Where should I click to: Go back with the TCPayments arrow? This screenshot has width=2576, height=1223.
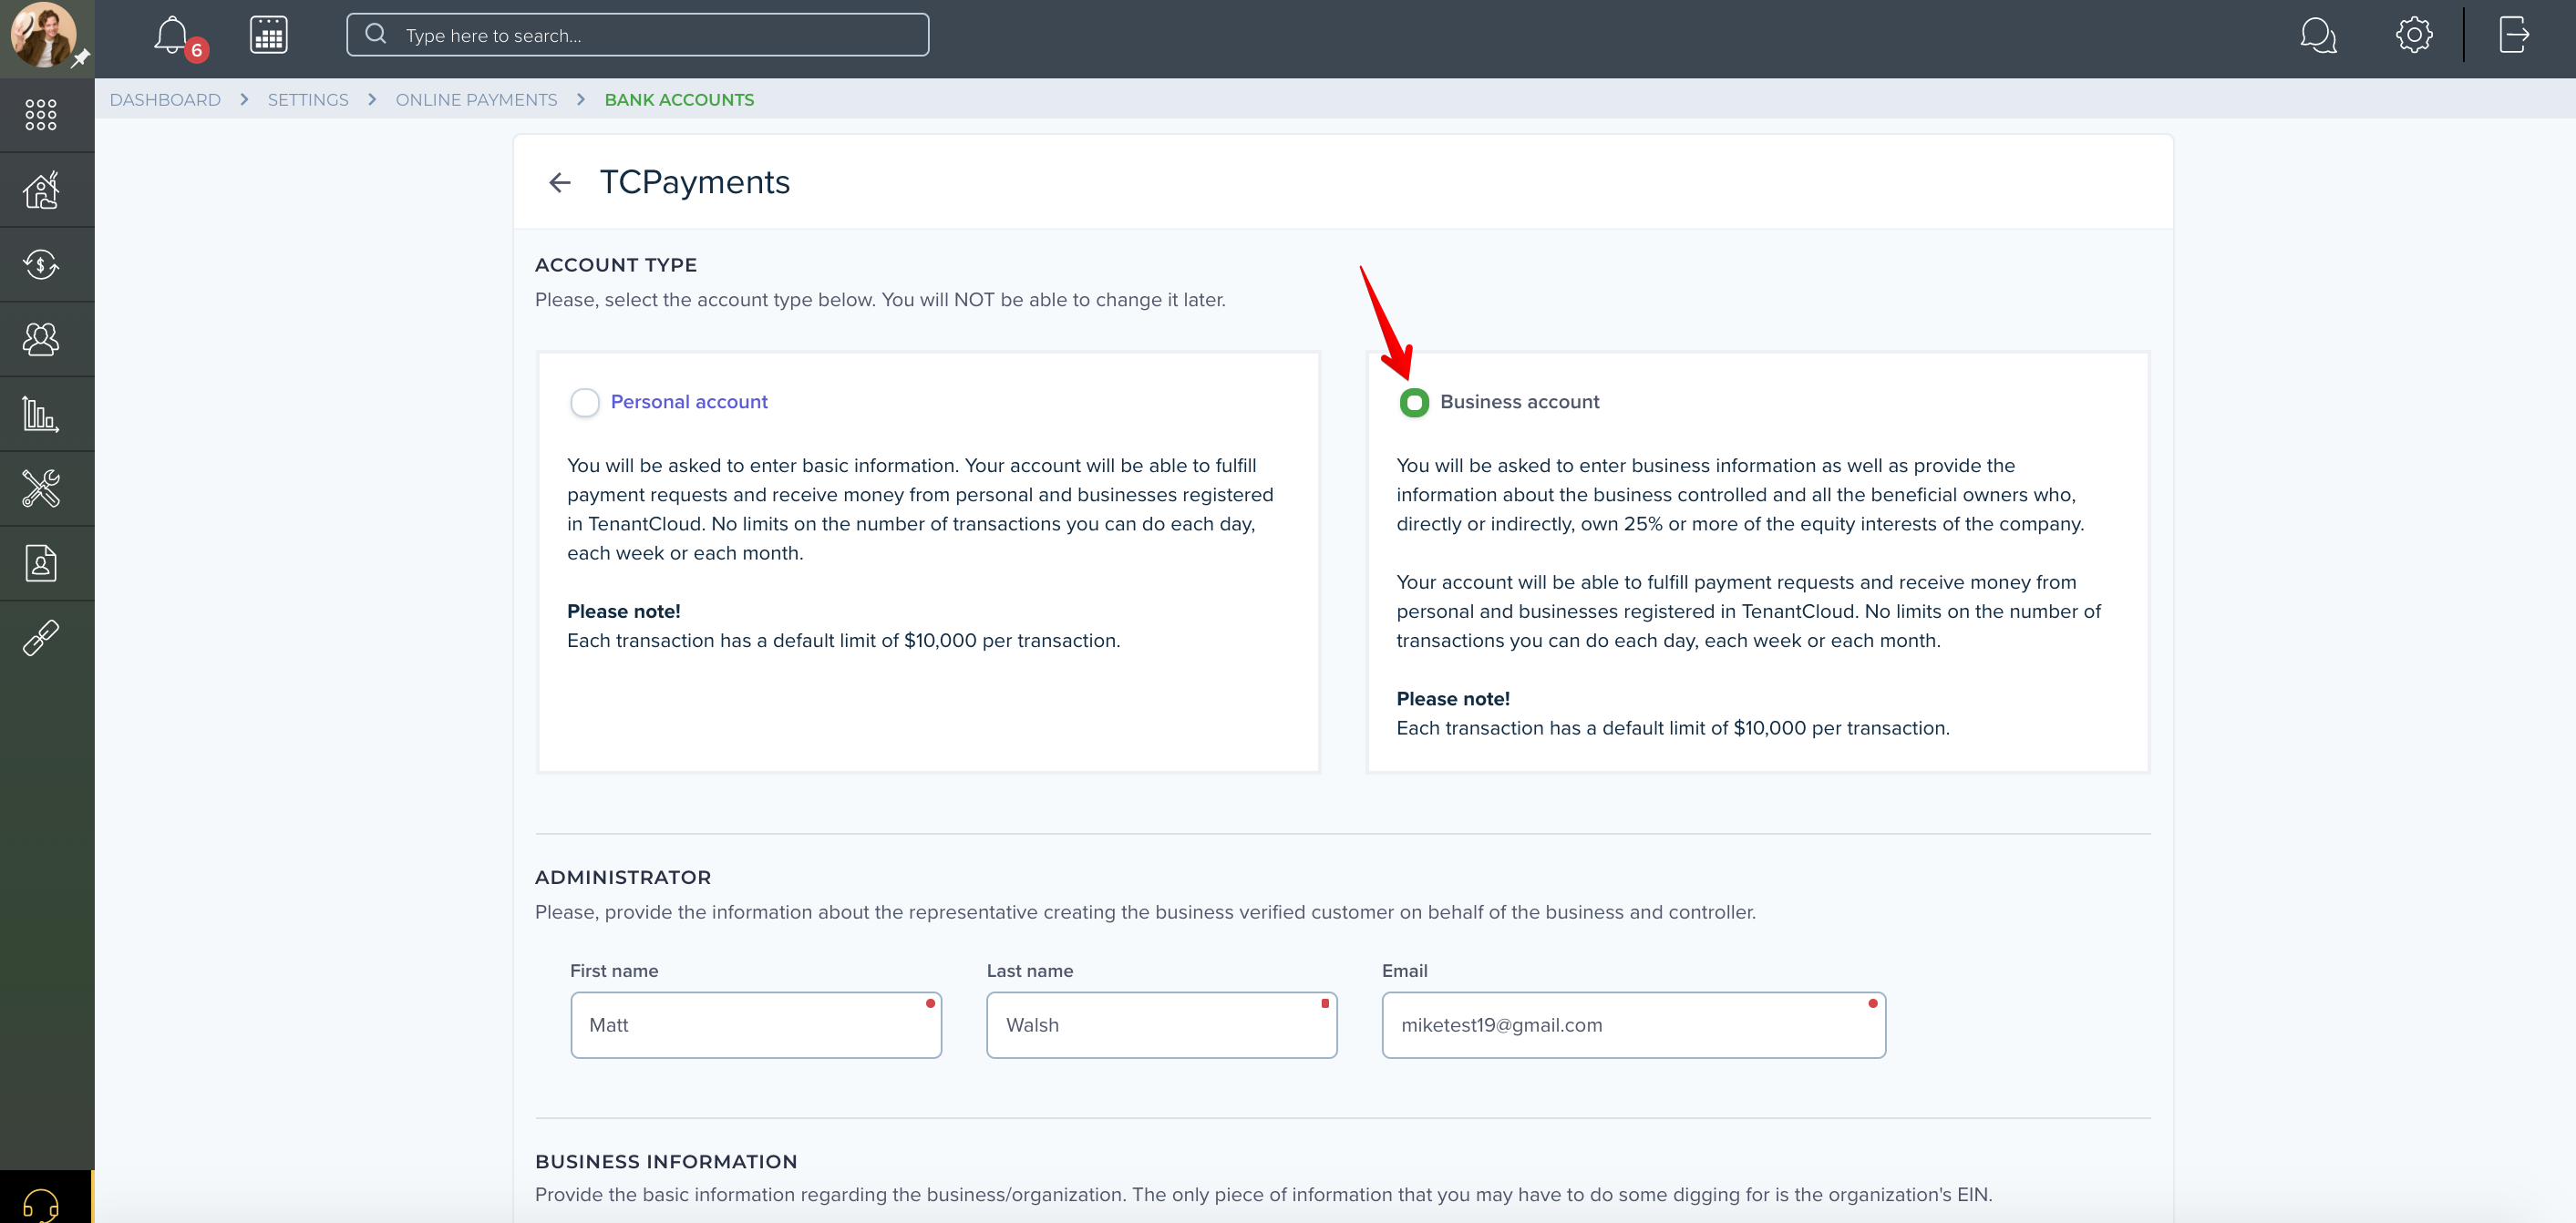(x=560, y=182)
